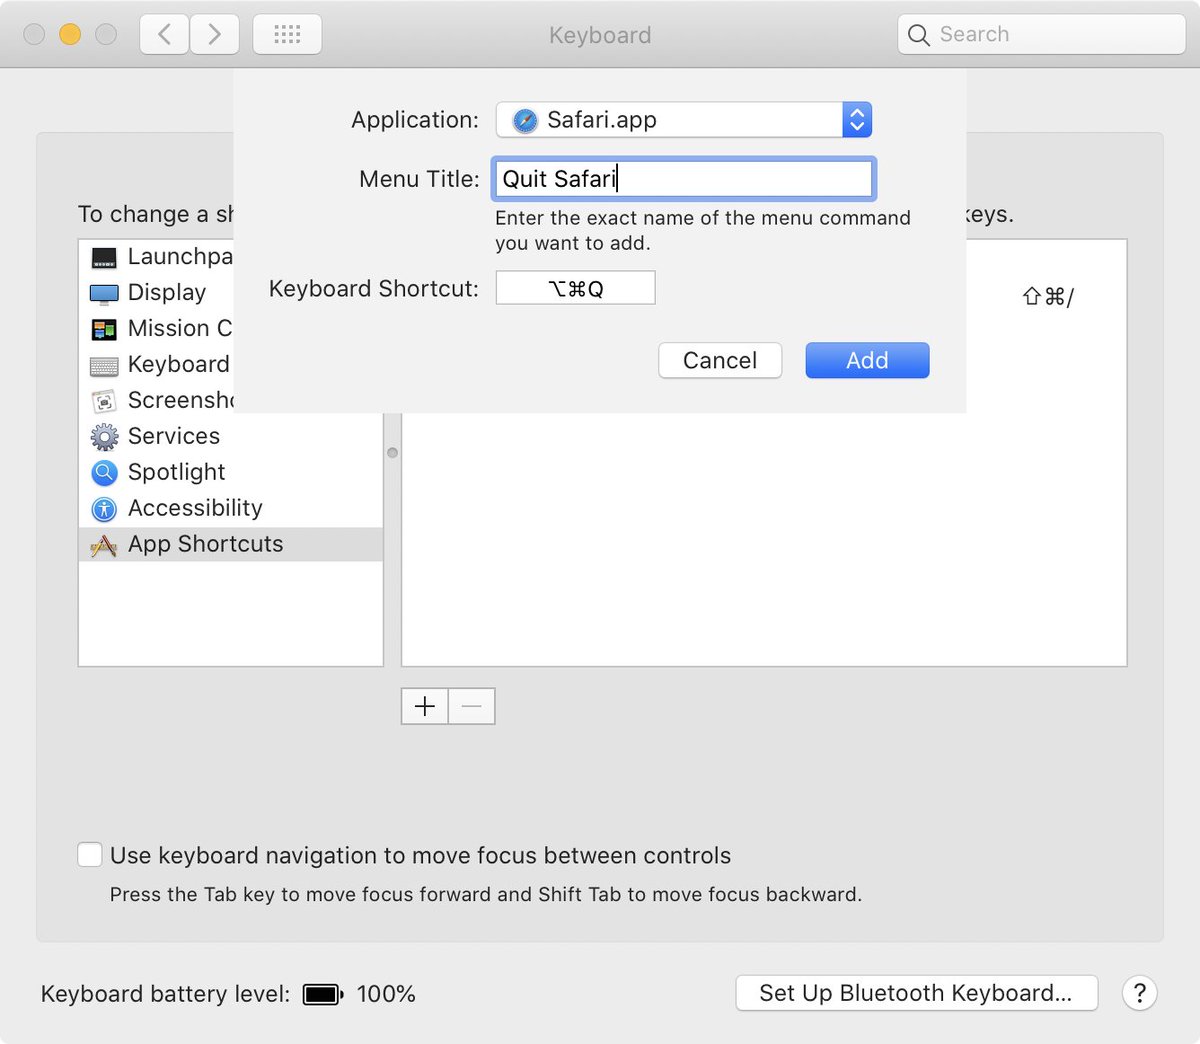Select Spotlight in the shortcut categories list
Viewport: 1200px width, 1044px height.
[231, 473]
